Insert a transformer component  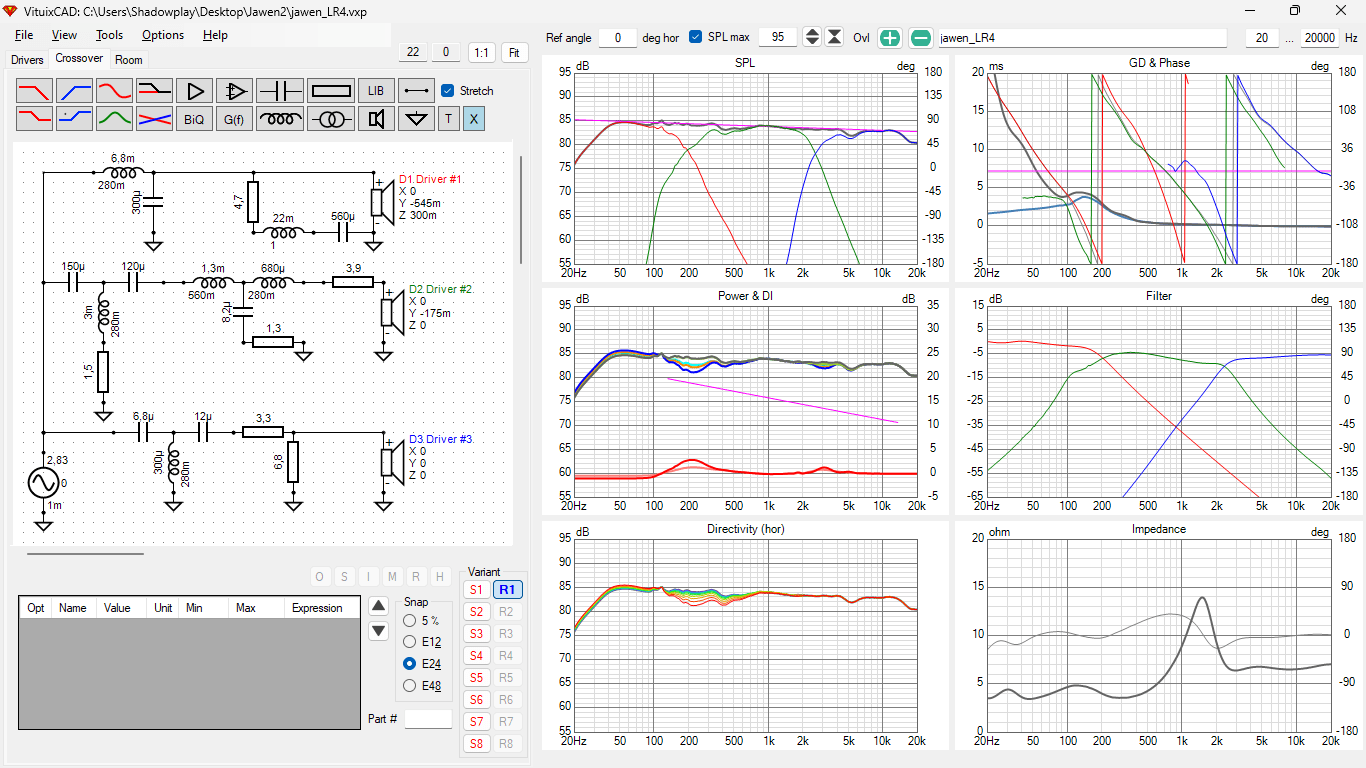(331, 119)
